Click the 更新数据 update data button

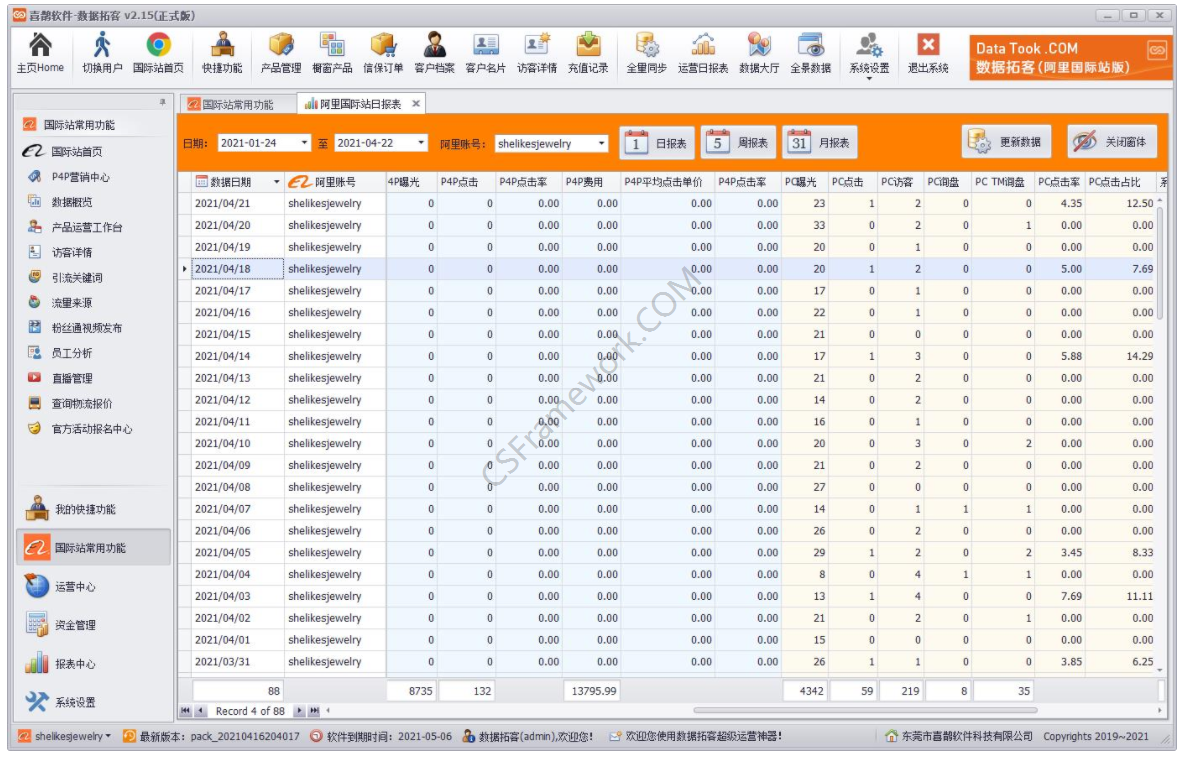[1006, 142]
